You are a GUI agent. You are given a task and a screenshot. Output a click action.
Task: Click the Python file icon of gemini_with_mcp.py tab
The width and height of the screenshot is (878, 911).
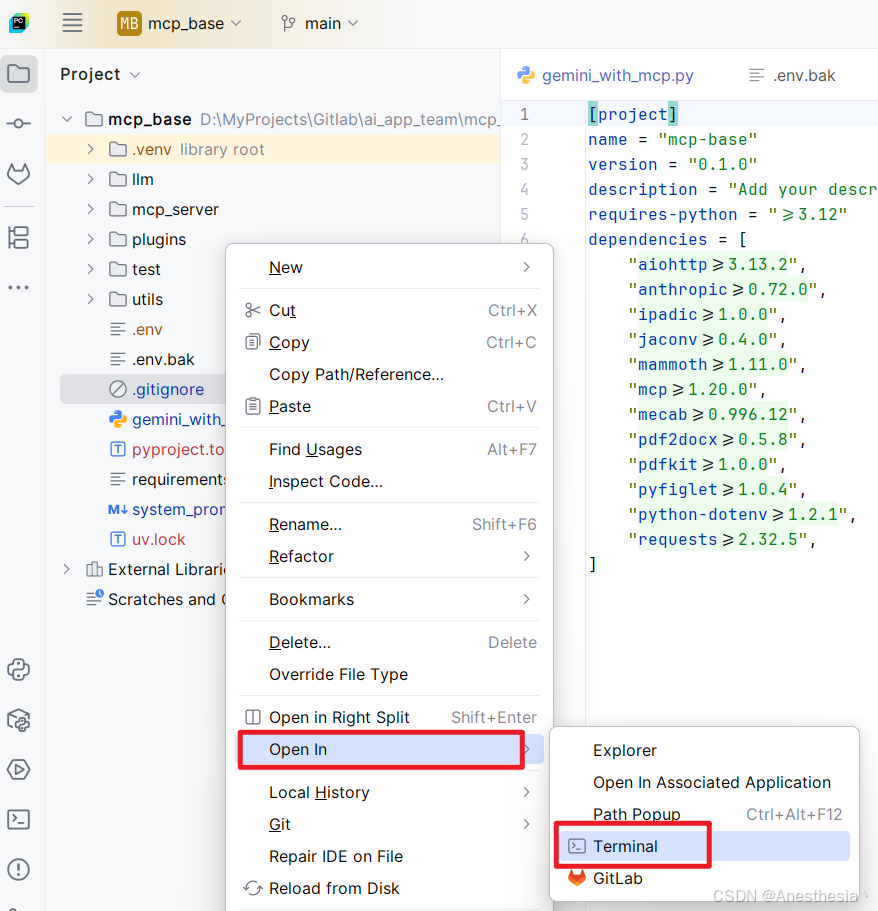pos(526,75)
